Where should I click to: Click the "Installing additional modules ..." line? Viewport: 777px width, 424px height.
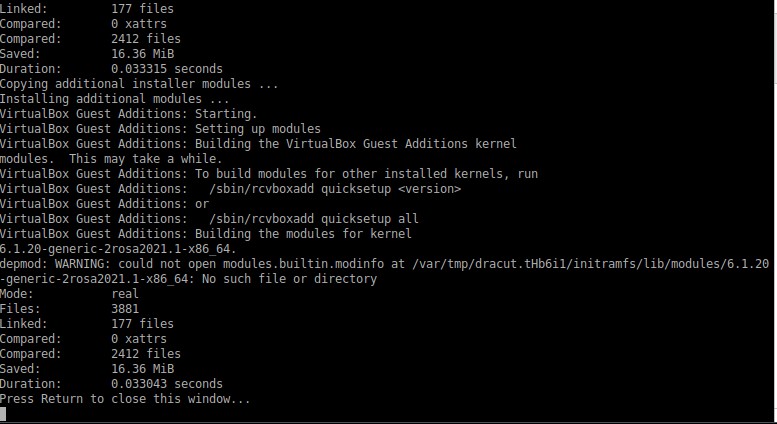click(115, 99)
